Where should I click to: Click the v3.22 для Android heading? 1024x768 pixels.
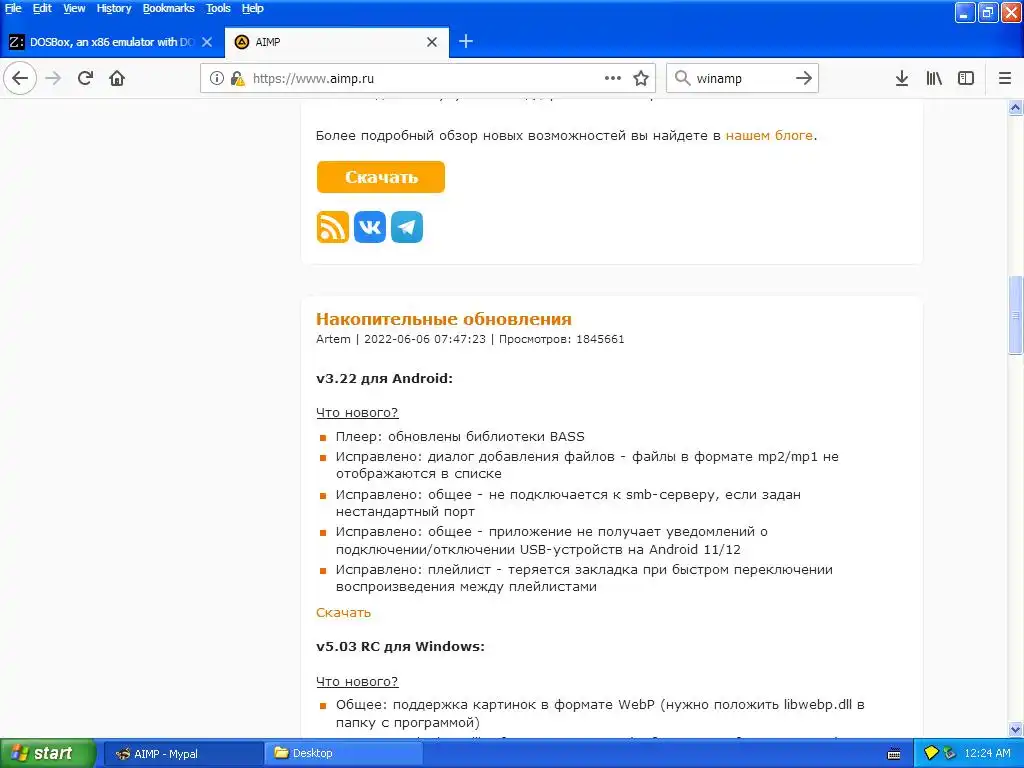pos(384,379)
